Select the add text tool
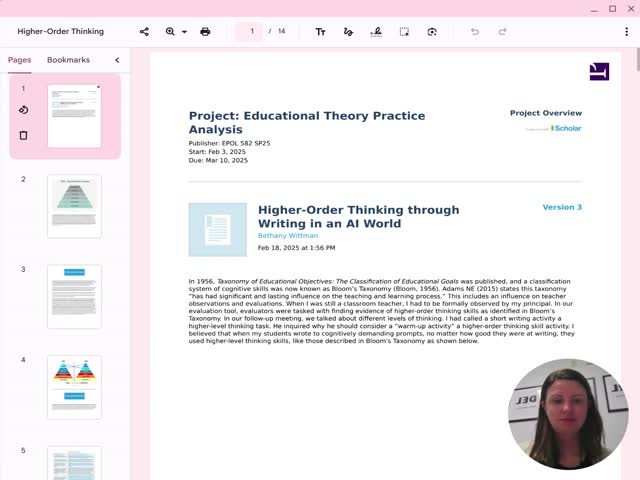This screenshot has height=480, width=640. coord(320,32)
